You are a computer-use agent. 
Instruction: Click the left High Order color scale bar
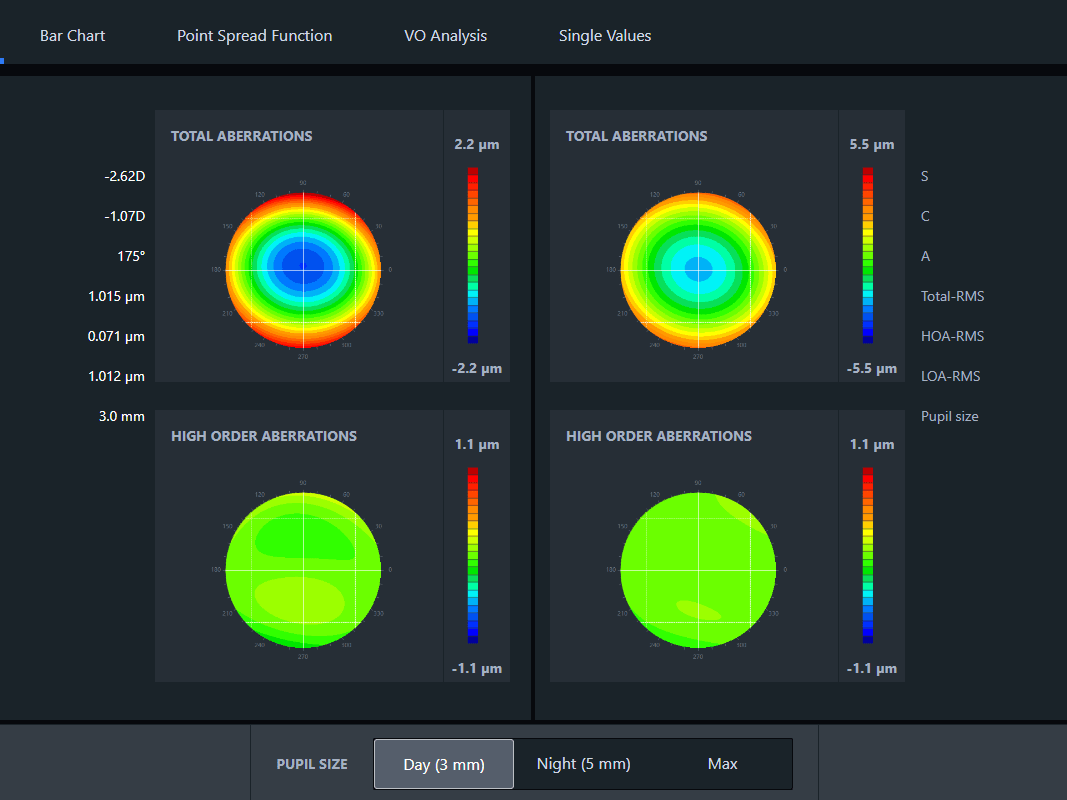(x=473, y=556)
